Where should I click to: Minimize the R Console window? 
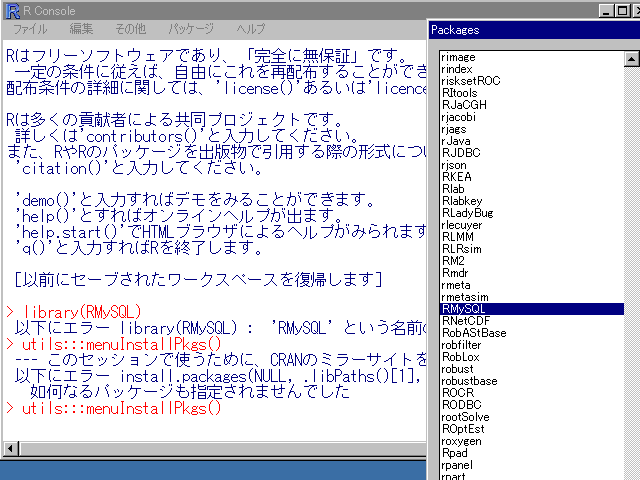606,11
